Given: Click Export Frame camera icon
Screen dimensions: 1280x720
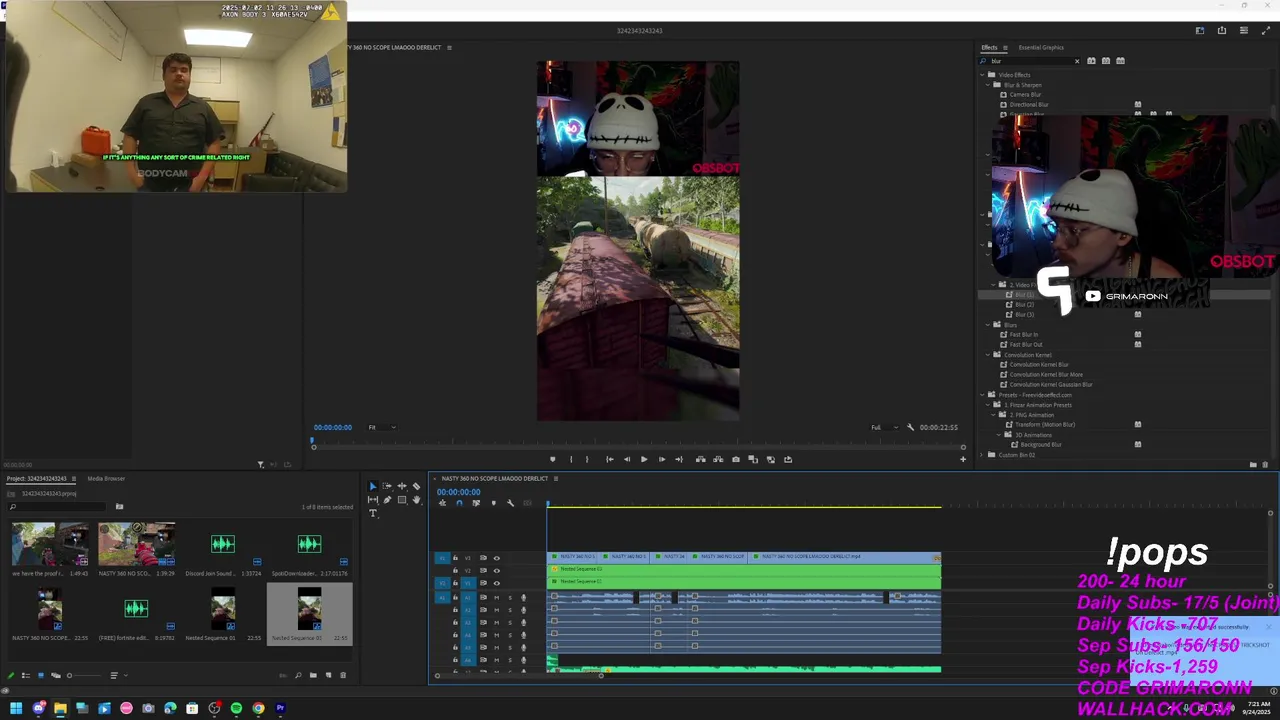Looking at the screenshot, I should click(x=736, y=459).
